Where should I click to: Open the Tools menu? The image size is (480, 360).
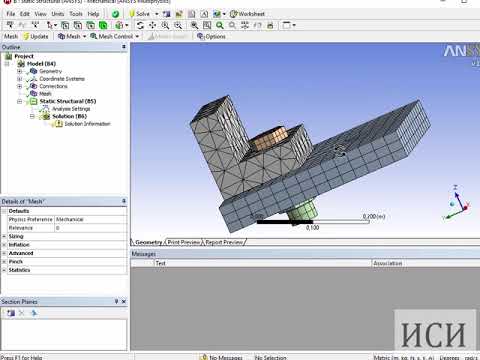(x=76, y=14)
